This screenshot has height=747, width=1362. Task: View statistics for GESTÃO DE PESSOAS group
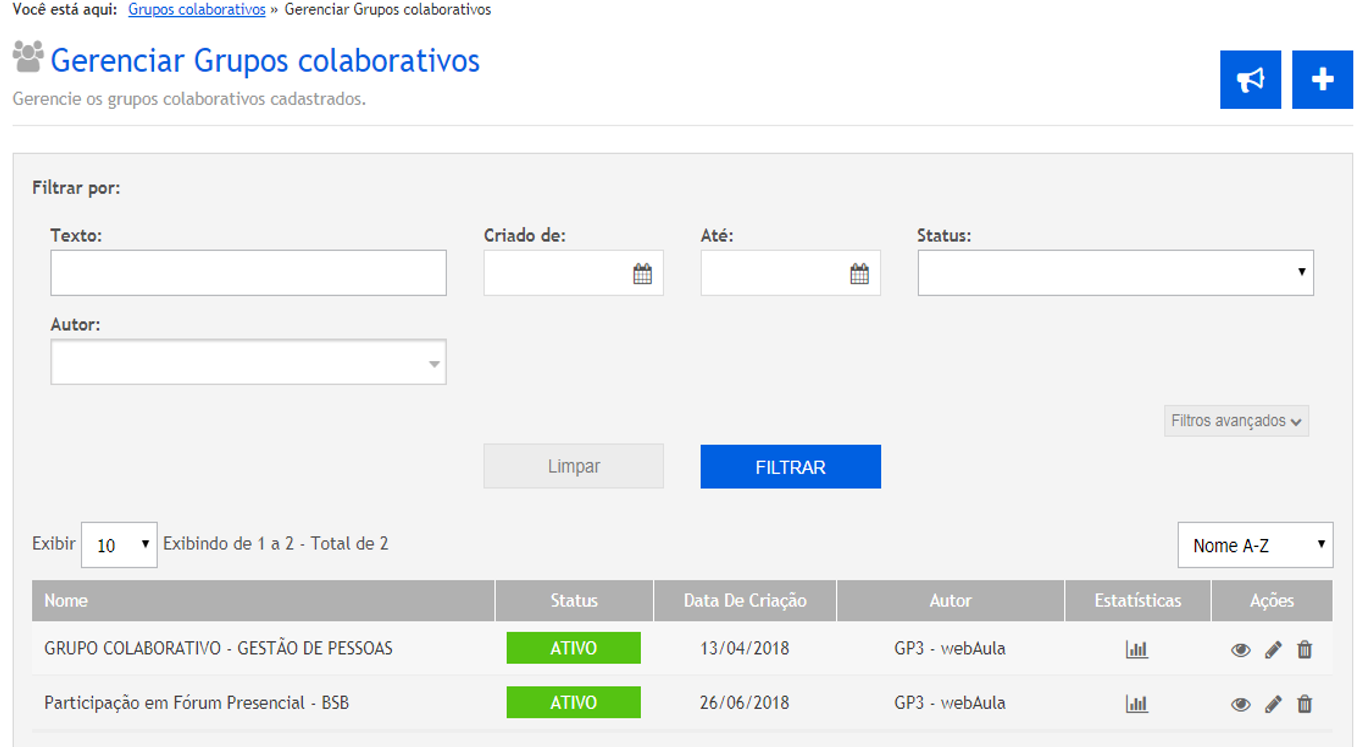tap(1137, 650)
